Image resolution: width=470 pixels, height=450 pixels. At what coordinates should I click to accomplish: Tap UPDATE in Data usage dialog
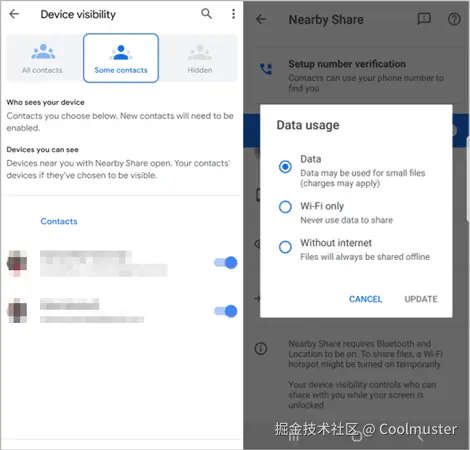click(421, 299)
